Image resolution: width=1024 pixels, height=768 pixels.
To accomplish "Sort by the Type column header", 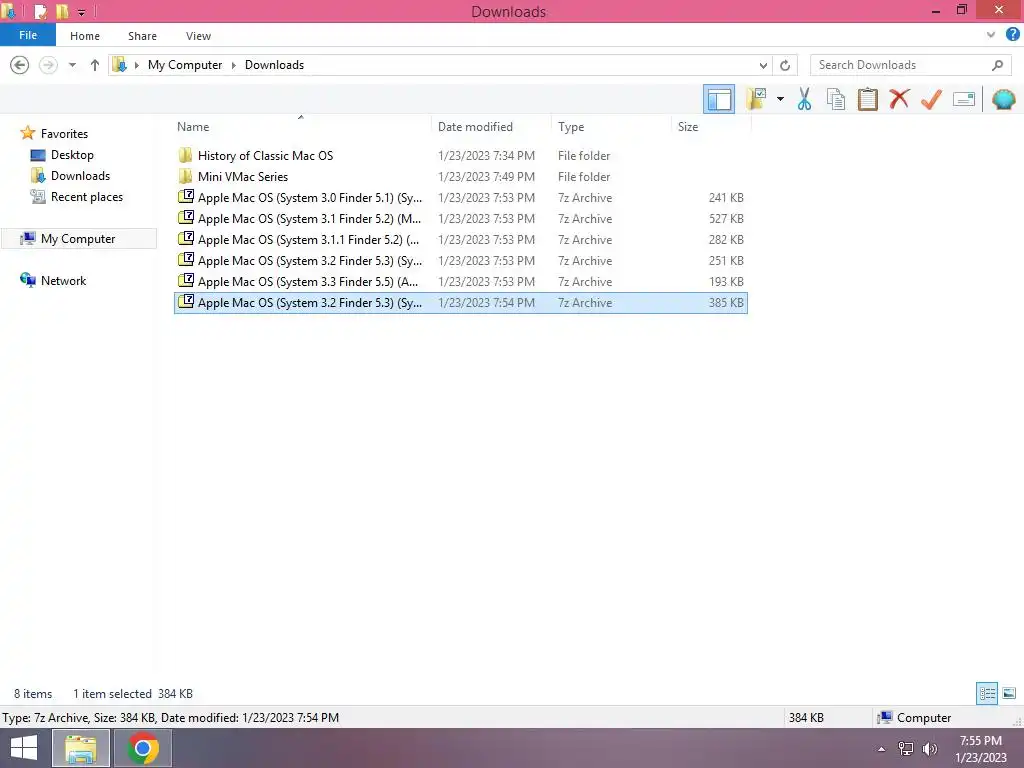I will click(x=611, y=127).
